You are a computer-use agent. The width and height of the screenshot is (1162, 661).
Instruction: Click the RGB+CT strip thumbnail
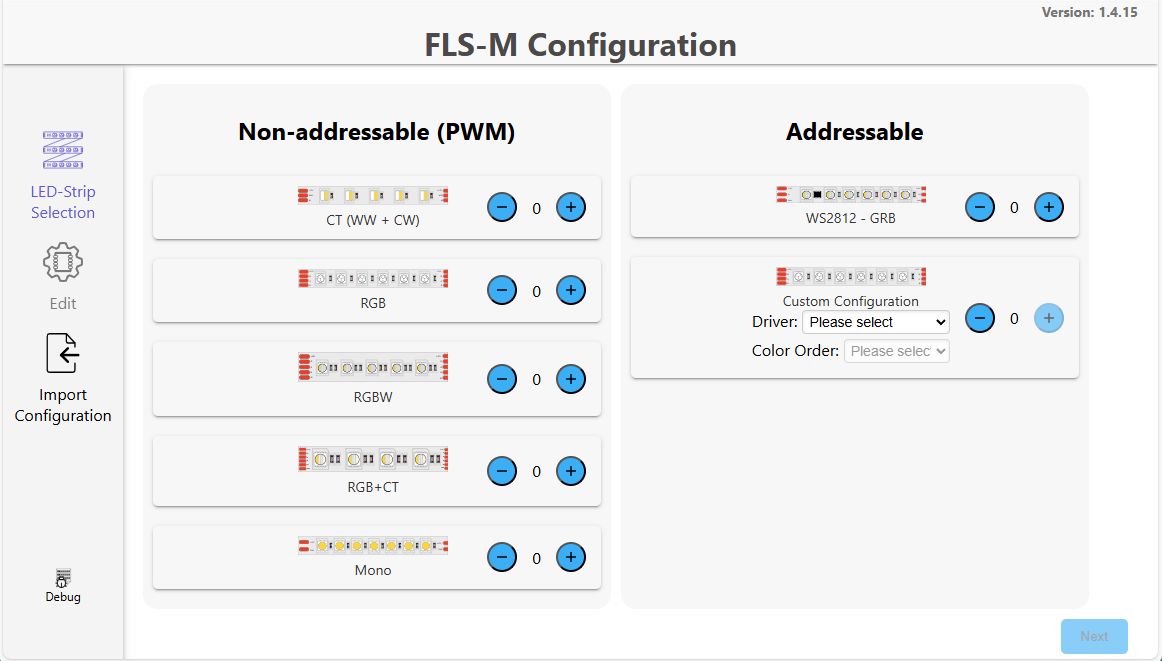[x=372, y=458]
